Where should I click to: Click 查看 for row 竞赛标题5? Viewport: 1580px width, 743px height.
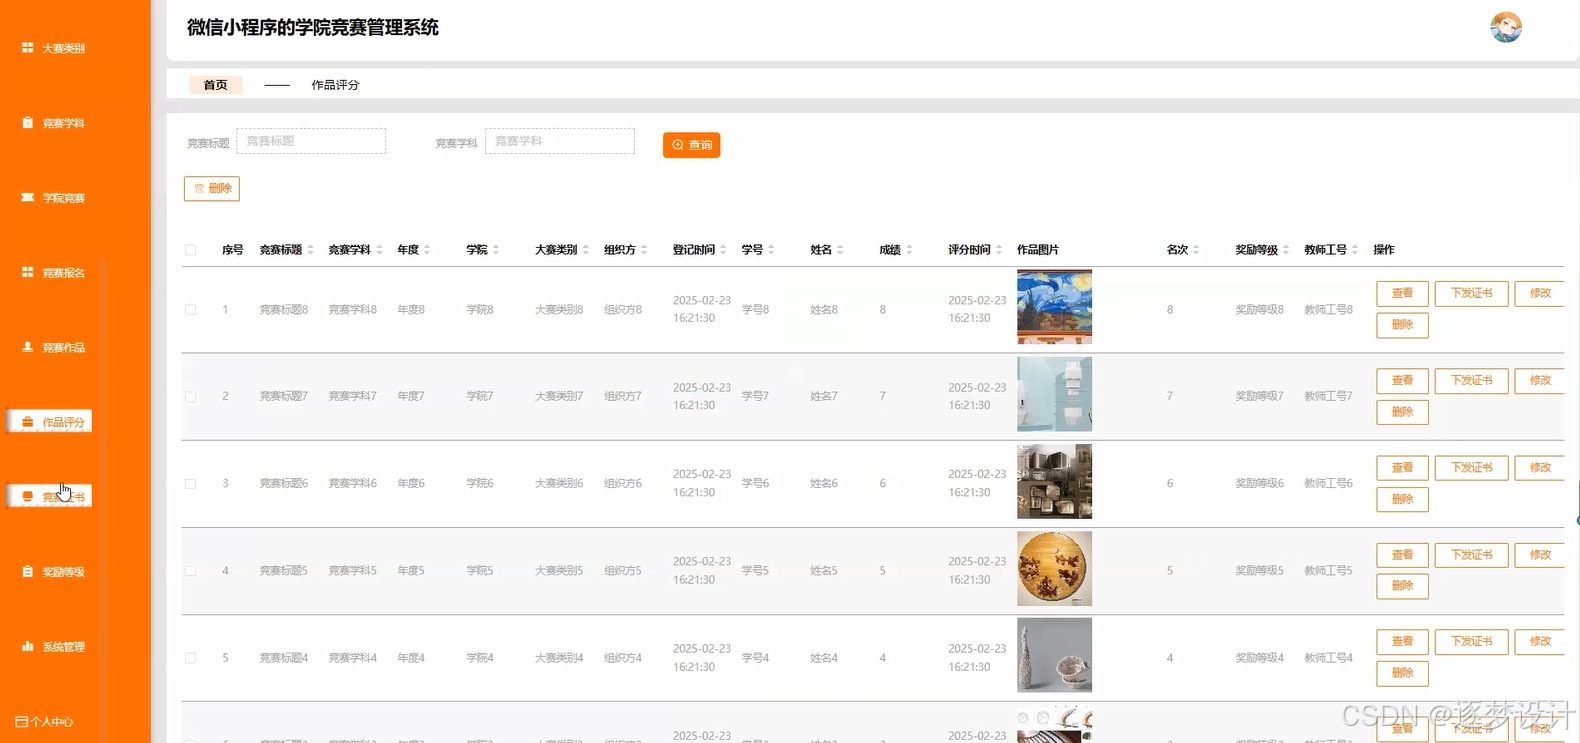tap(1402, 554)
